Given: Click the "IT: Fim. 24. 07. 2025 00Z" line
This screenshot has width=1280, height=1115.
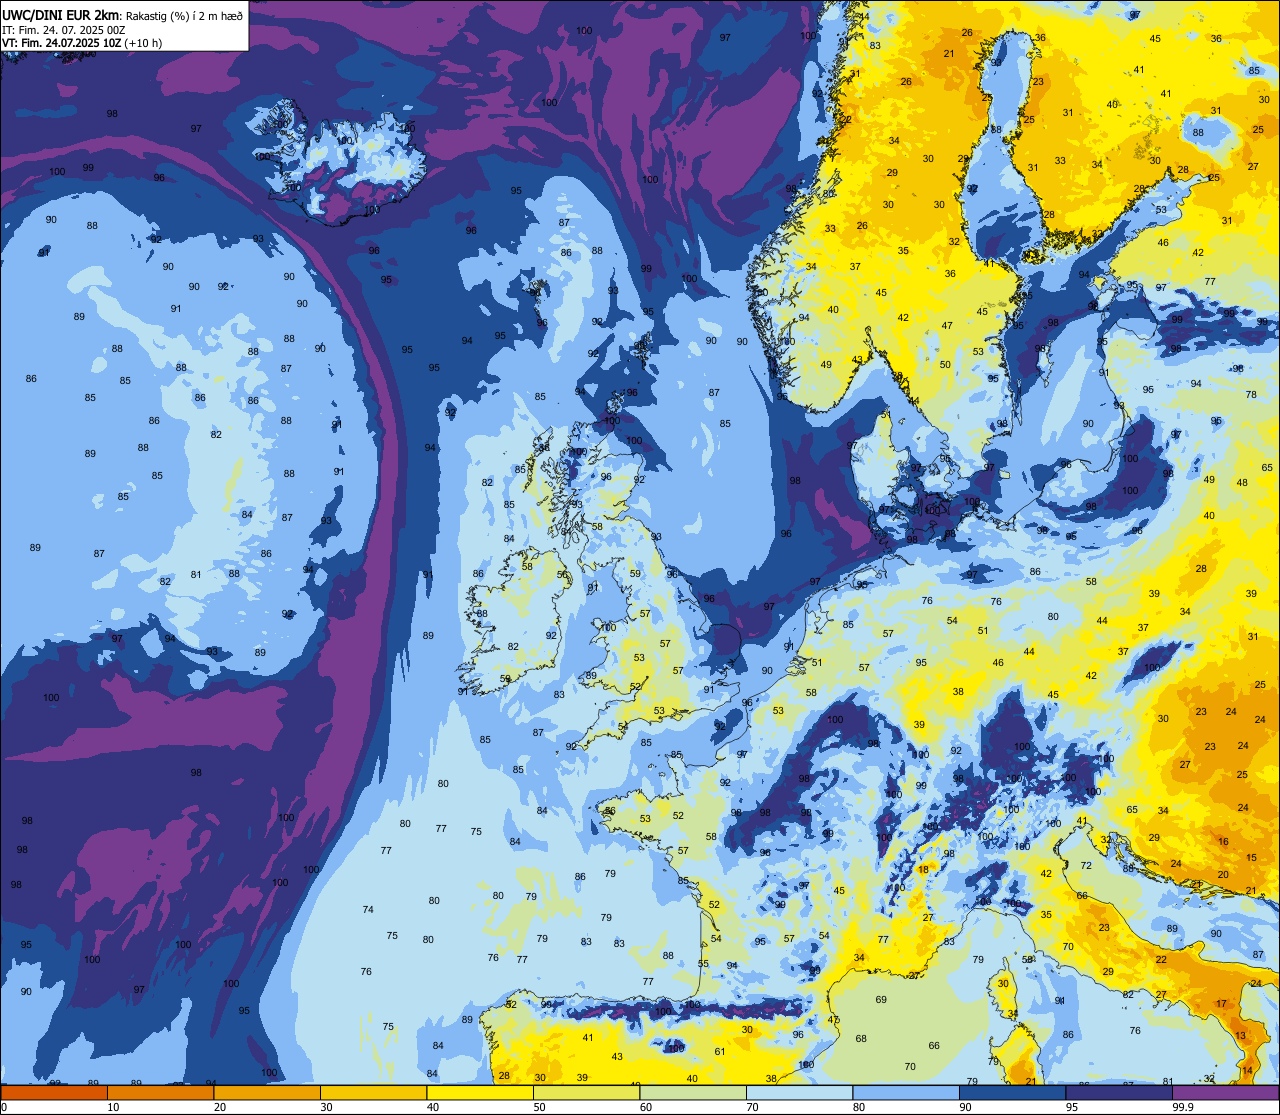Looking at the screenshot, I should click(64, 29).
